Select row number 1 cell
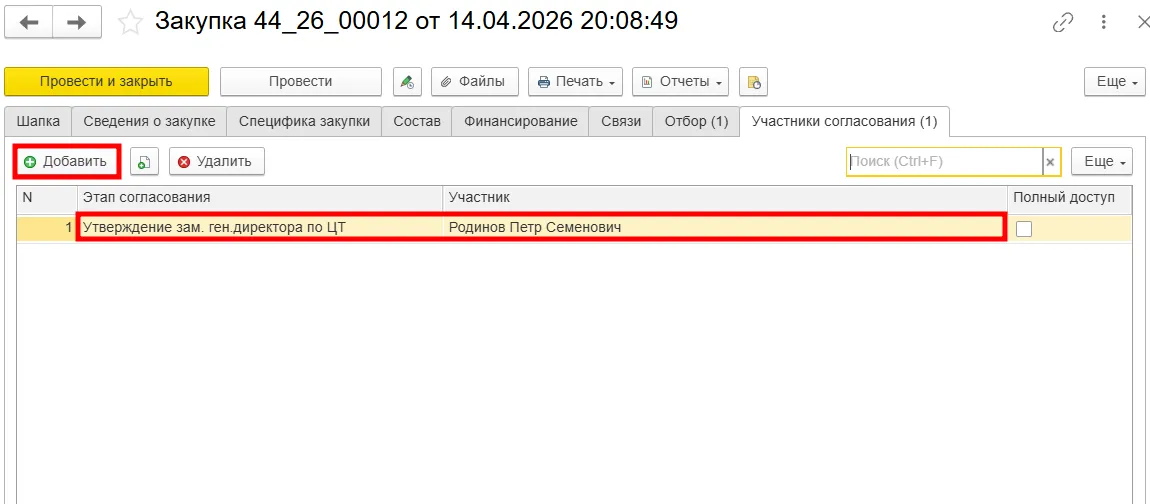1150x504 pixels. pyautogui.click(x=47, y=228)
